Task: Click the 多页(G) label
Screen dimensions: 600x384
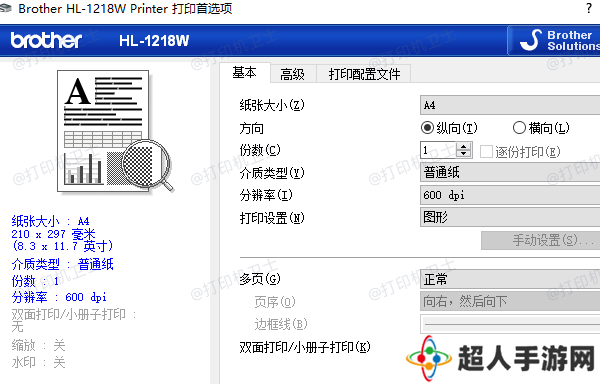Action: 260,279
